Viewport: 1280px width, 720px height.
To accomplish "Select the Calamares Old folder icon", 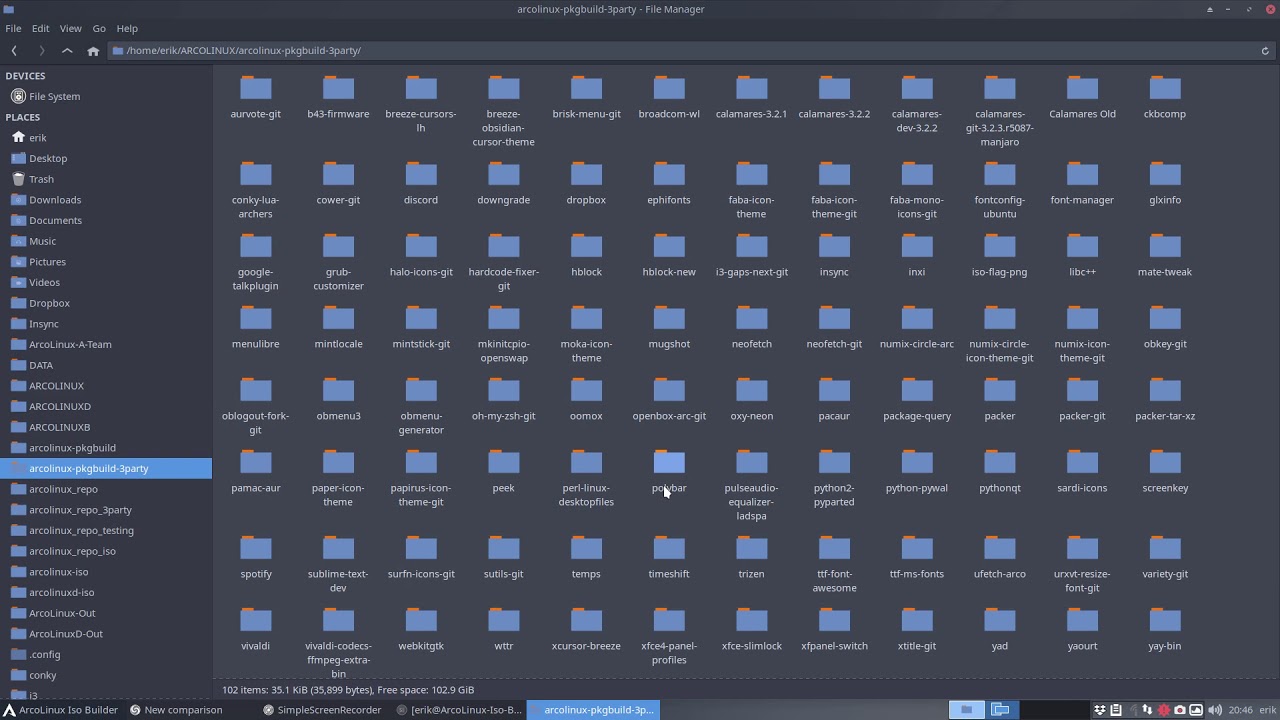I will 1082,88.
